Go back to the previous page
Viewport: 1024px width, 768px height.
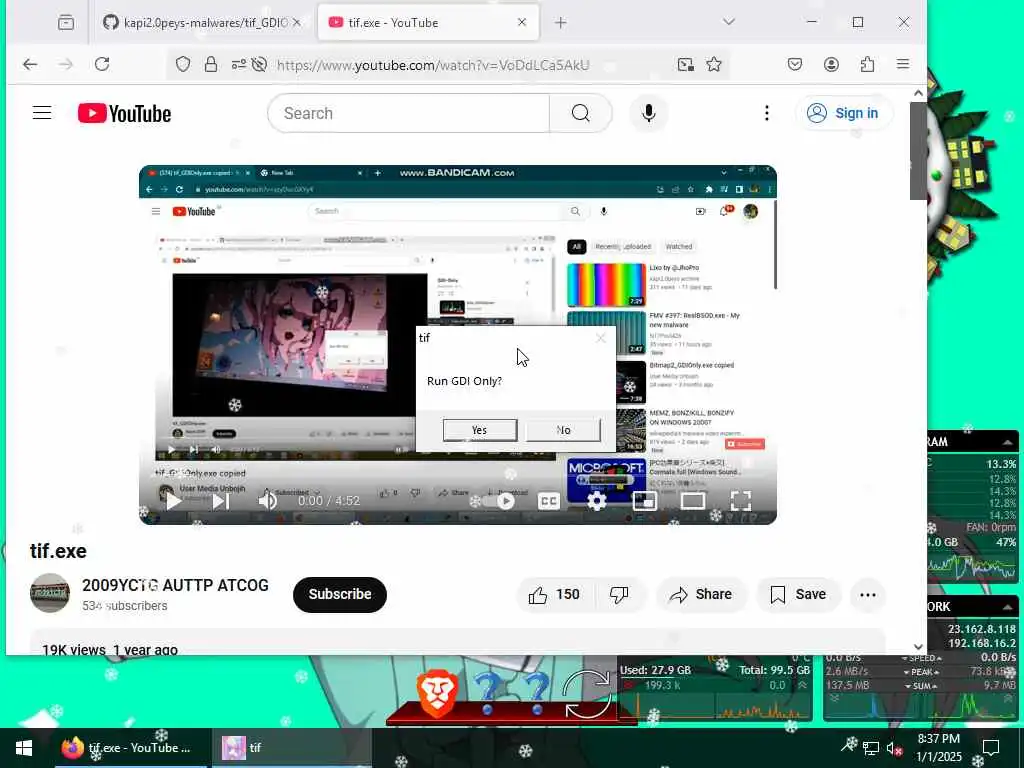(x=30, y=64)
